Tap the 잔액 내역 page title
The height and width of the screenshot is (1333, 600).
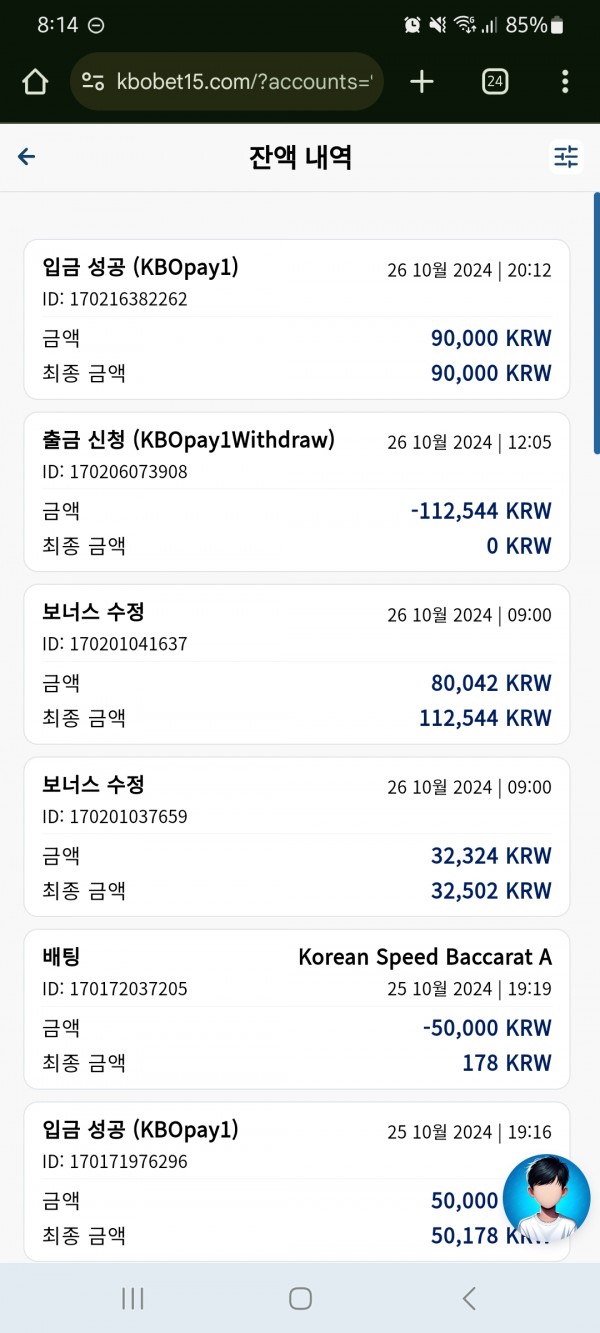(300, 157)
